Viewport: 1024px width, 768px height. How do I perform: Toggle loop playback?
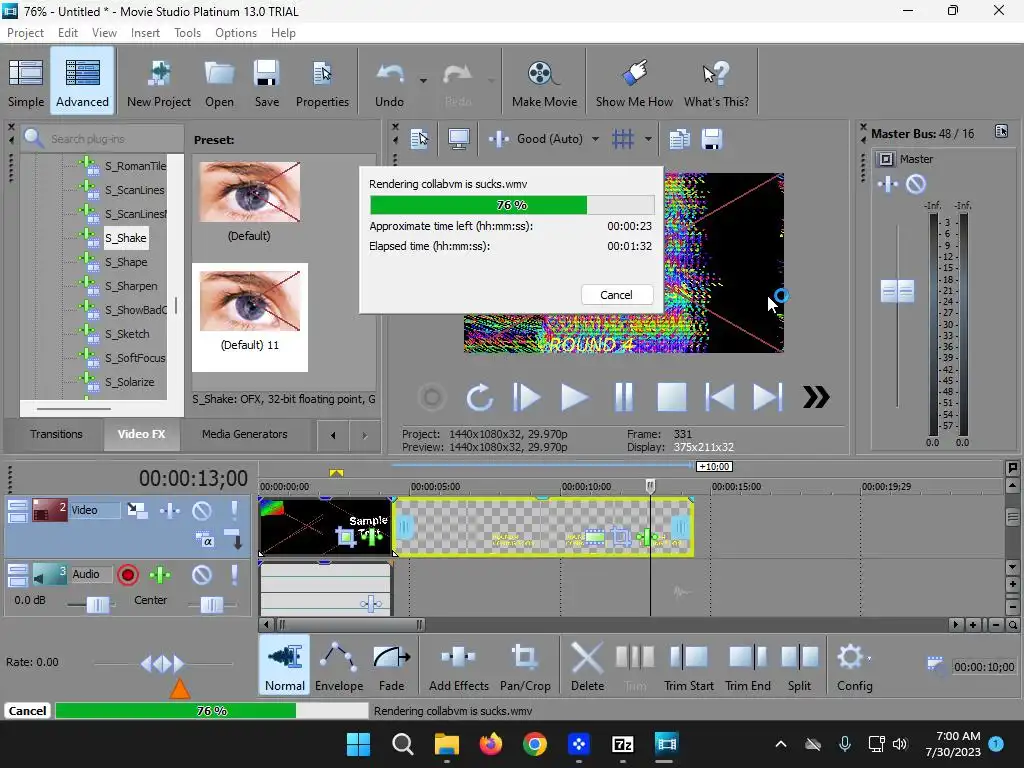point(479,397)
